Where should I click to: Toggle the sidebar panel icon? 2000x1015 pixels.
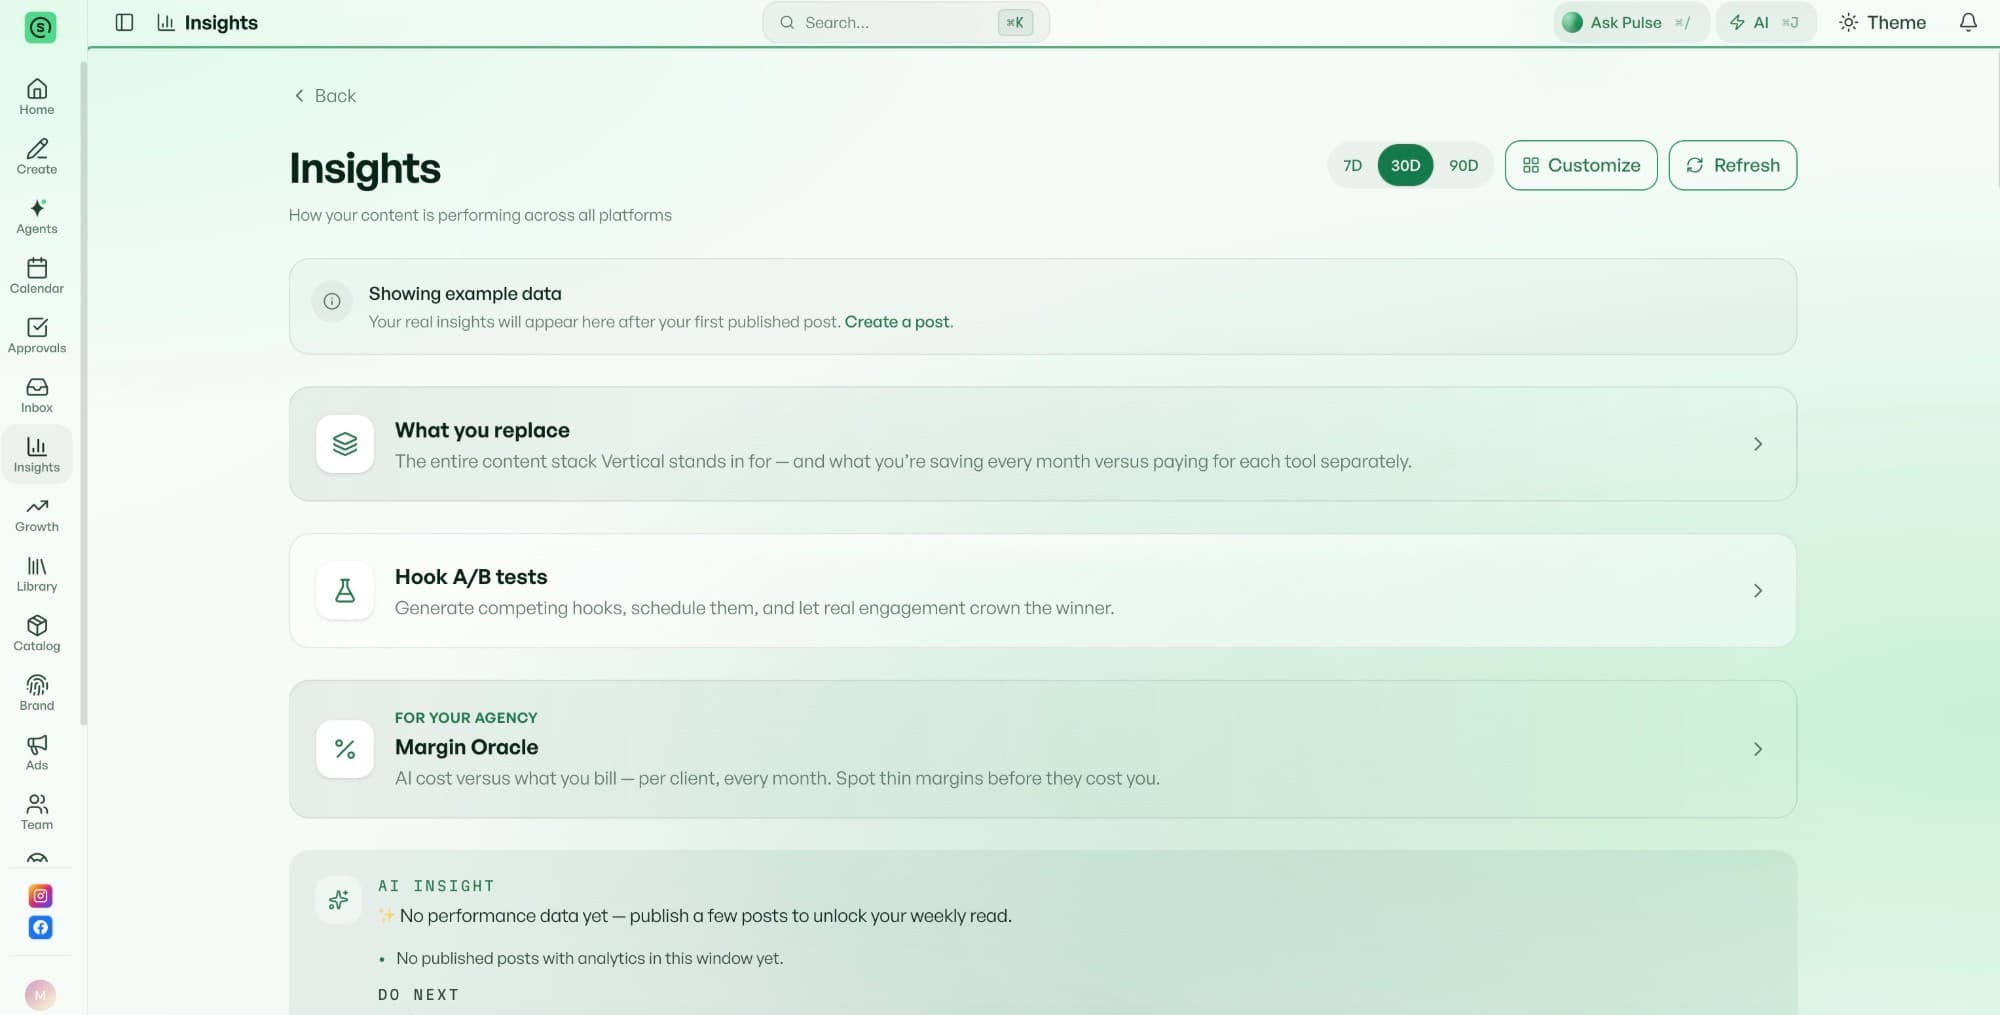coord(124,22)
